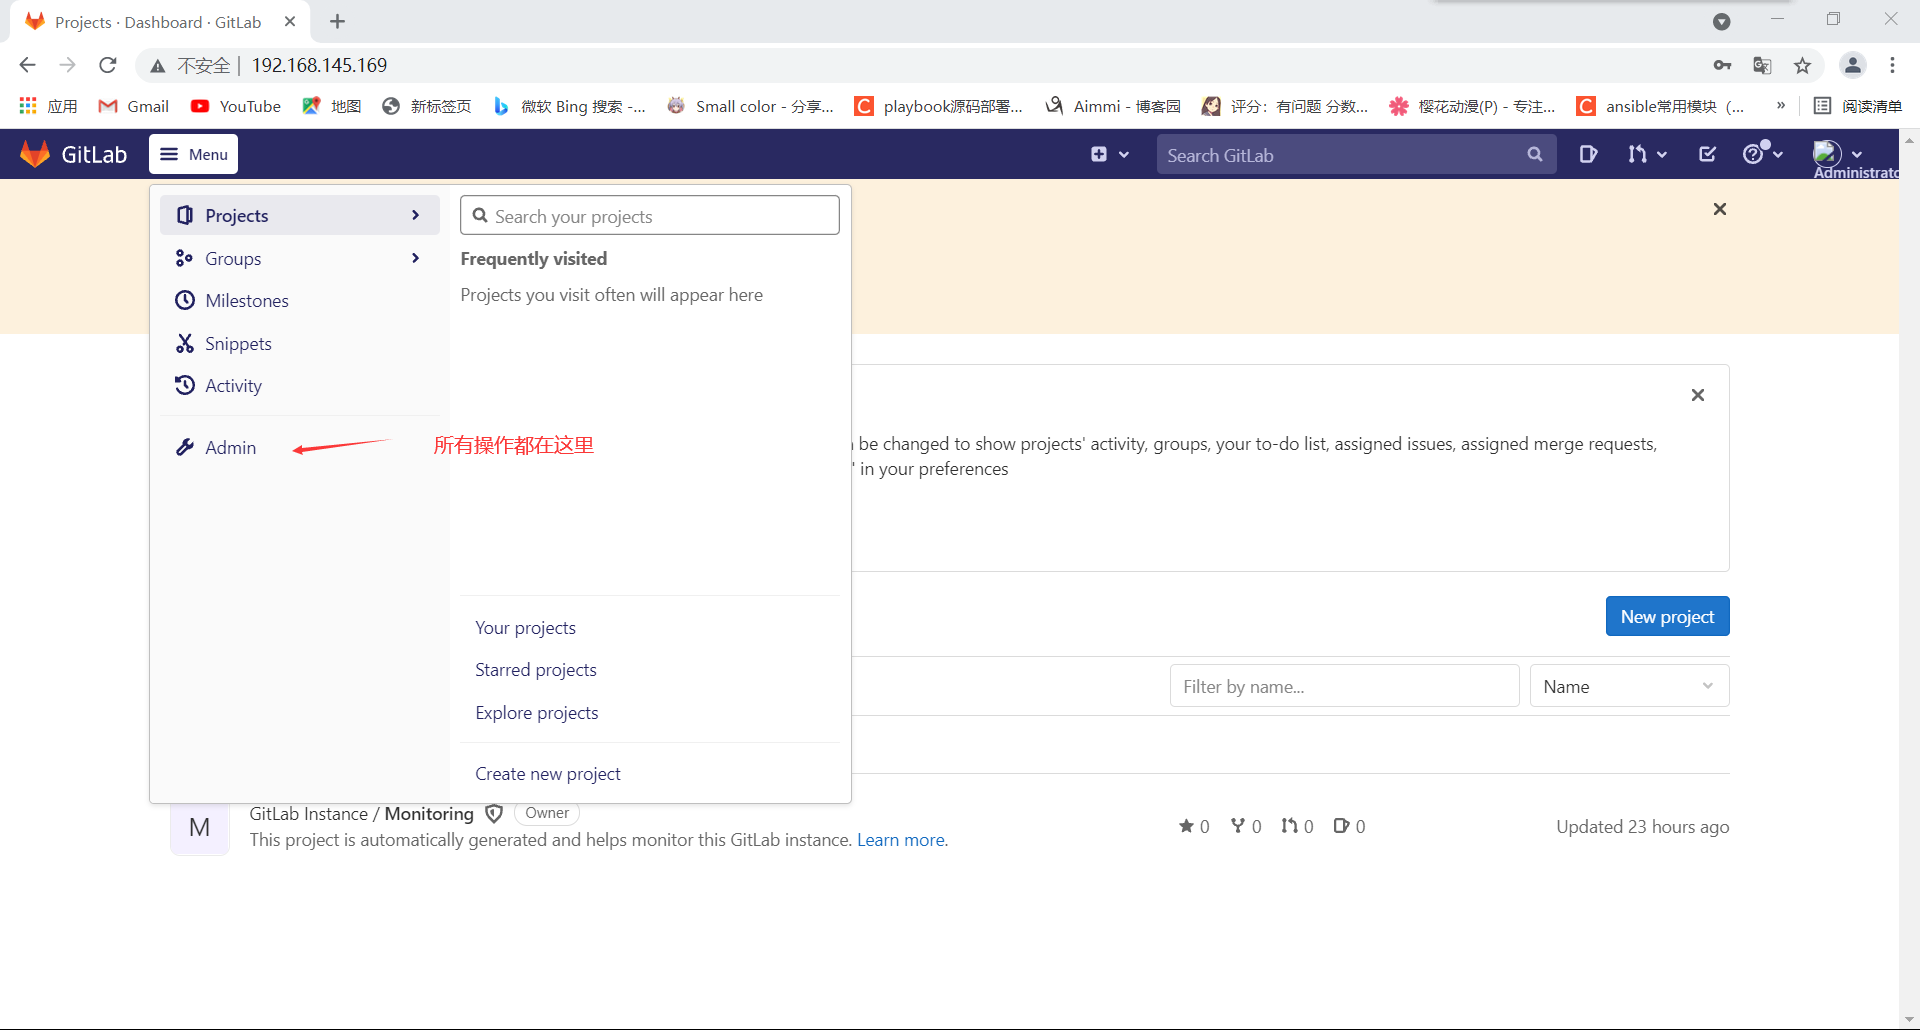Open the saved passwords key icon

pyautogui.click(x=1722, y=65)
